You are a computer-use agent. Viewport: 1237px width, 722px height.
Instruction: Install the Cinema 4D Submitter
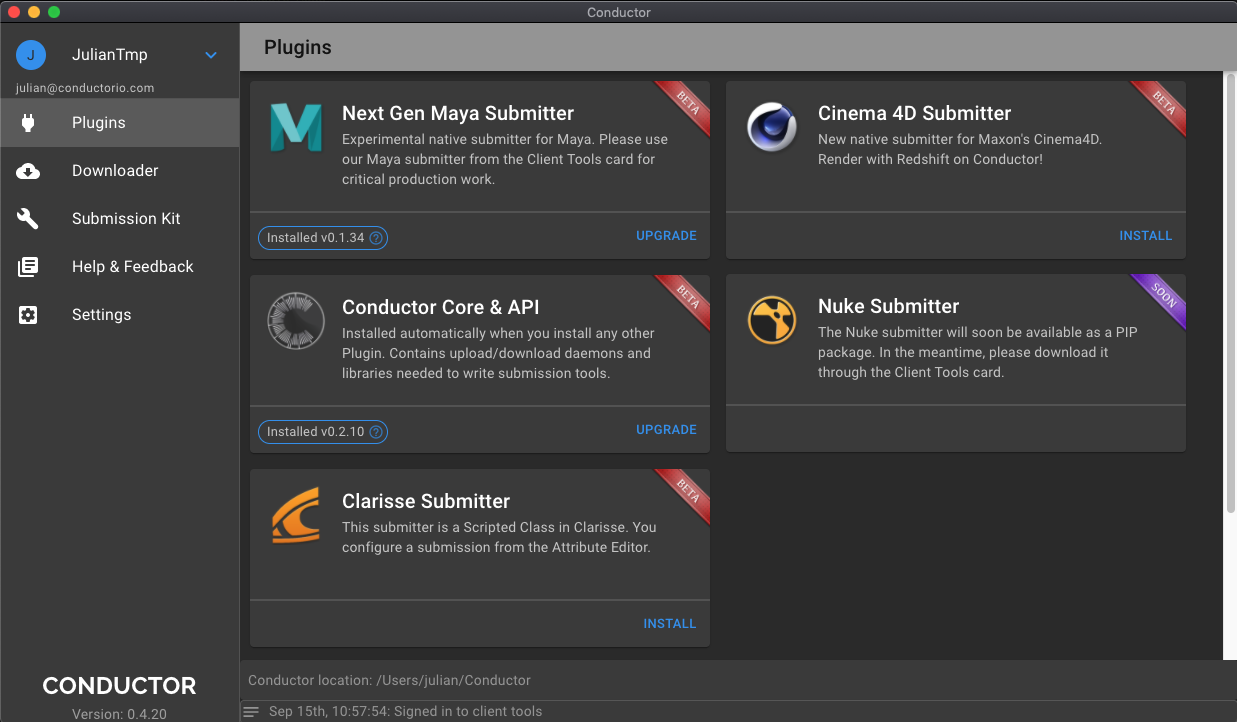click(x=1146, y=236)
